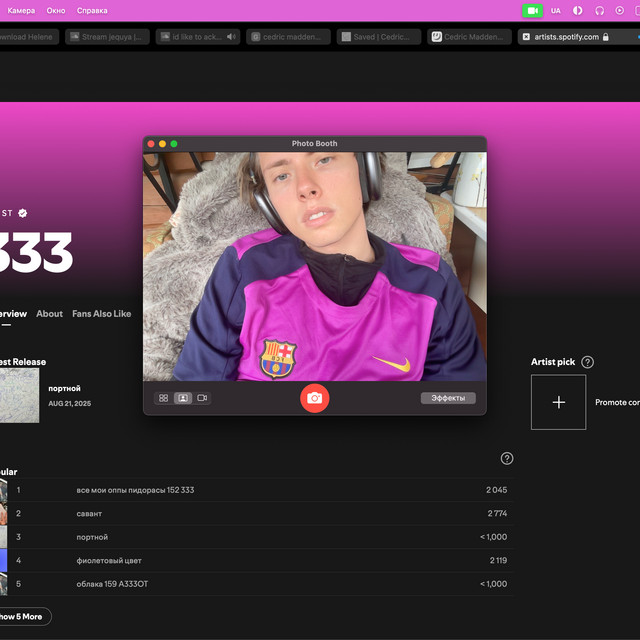Open the Камера menu

click(21, 10)
